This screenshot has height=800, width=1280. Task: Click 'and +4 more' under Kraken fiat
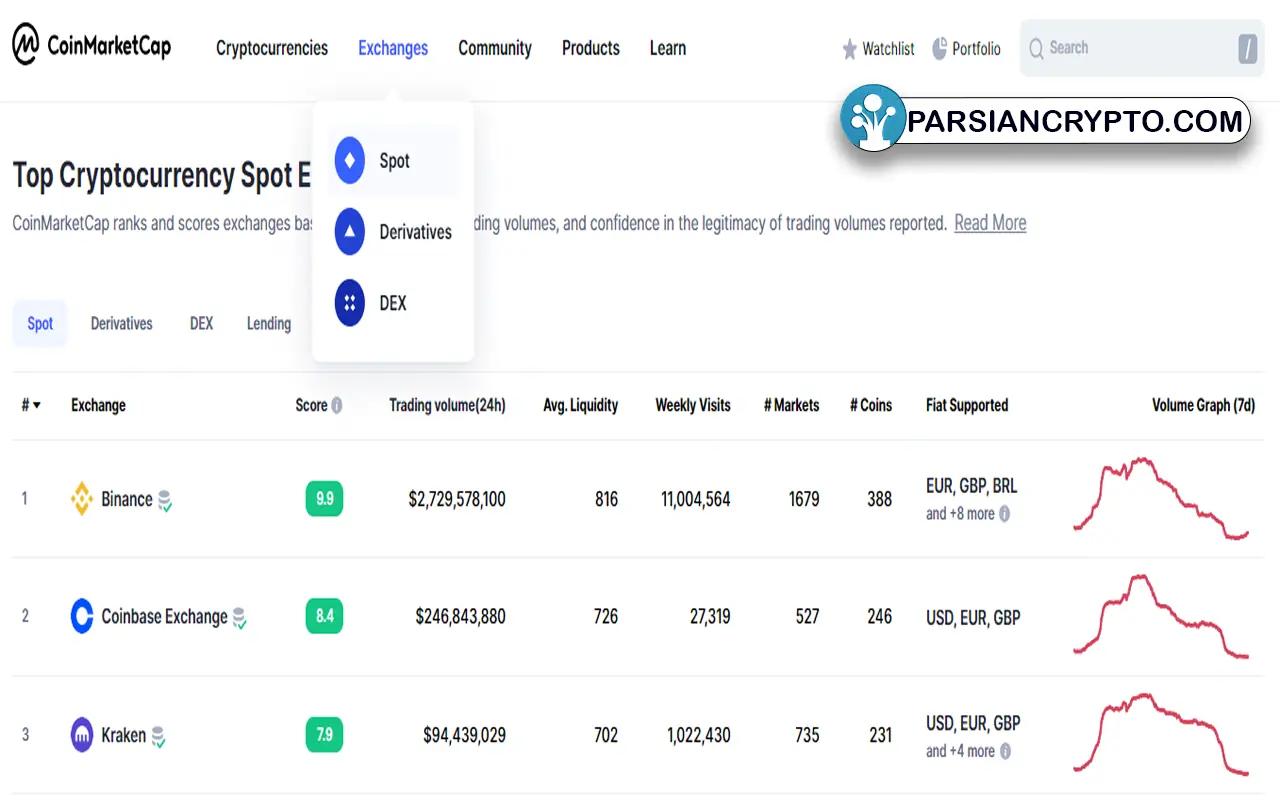(x=960, y=751)
